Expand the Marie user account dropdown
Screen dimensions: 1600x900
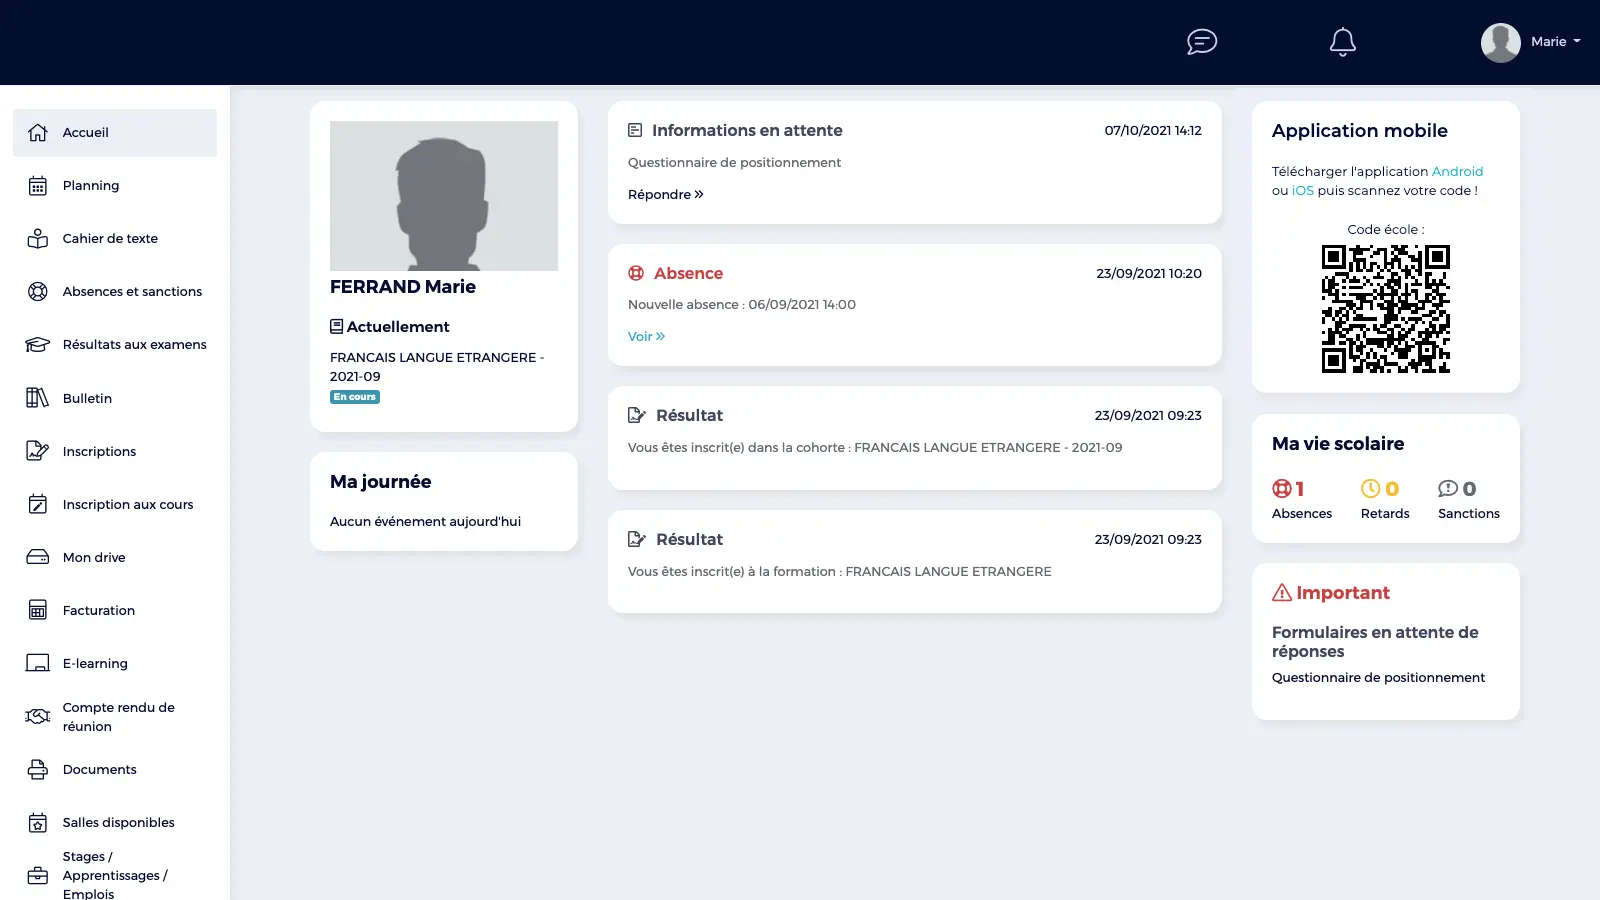1532,42
